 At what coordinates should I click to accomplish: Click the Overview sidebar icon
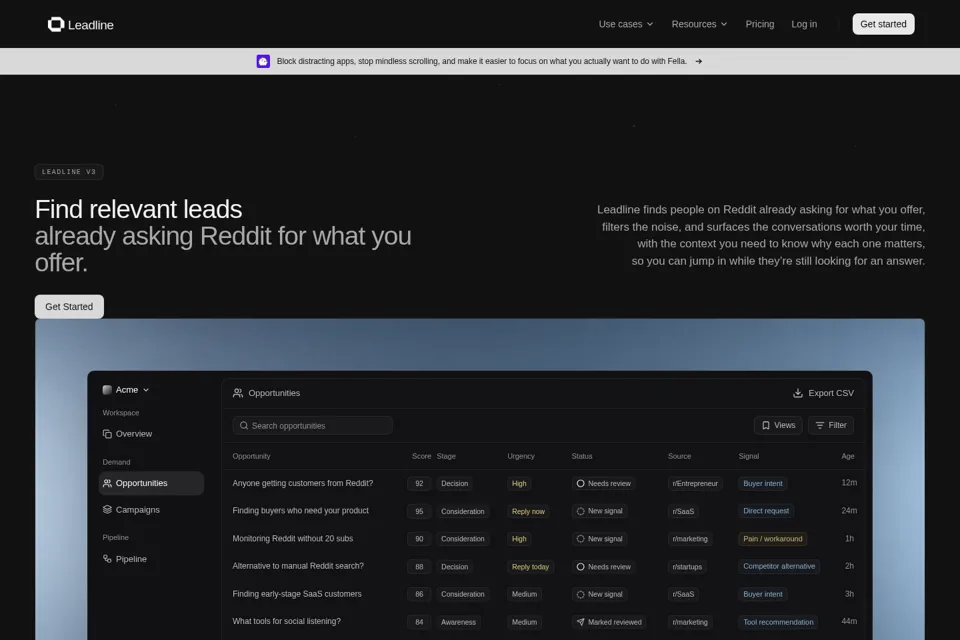pyautogui.click(x=107, y=434)
